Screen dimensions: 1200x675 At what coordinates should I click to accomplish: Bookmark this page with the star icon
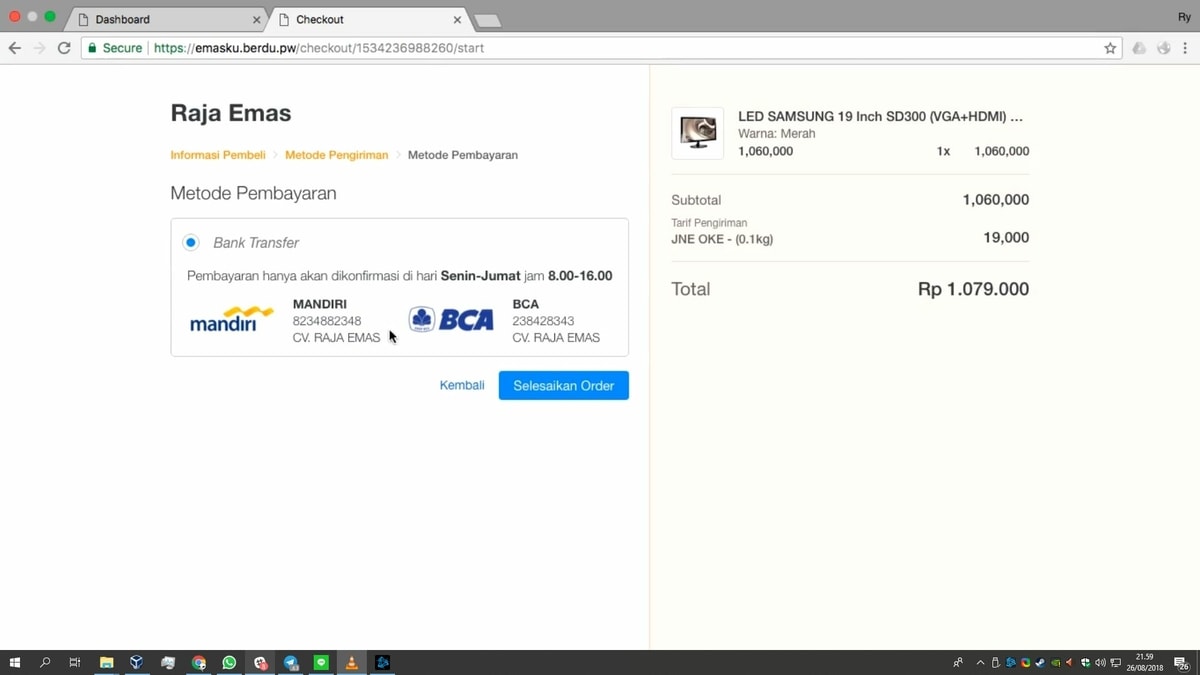click(1110, 48)
